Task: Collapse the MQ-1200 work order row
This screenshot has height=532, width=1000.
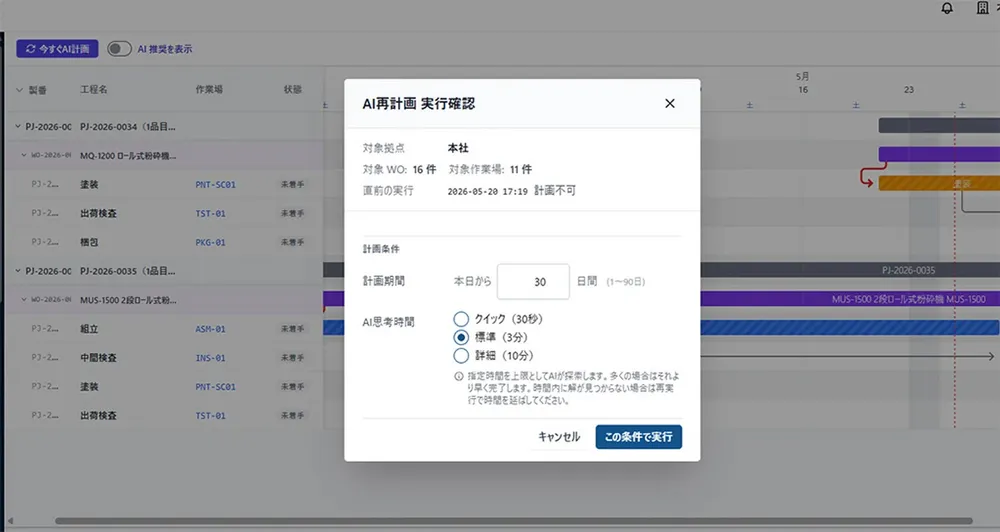Action: tap(24, 155)
